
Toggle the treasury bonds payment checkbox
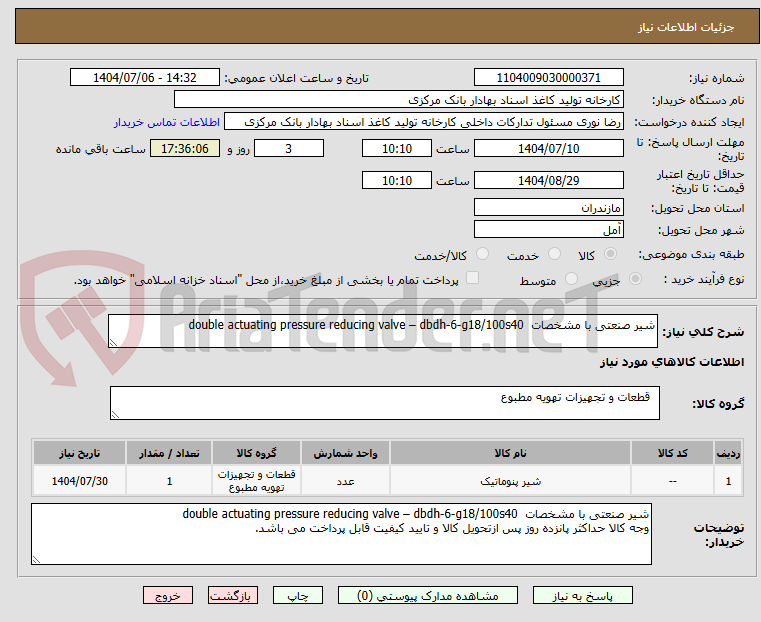tap(473, 280)
